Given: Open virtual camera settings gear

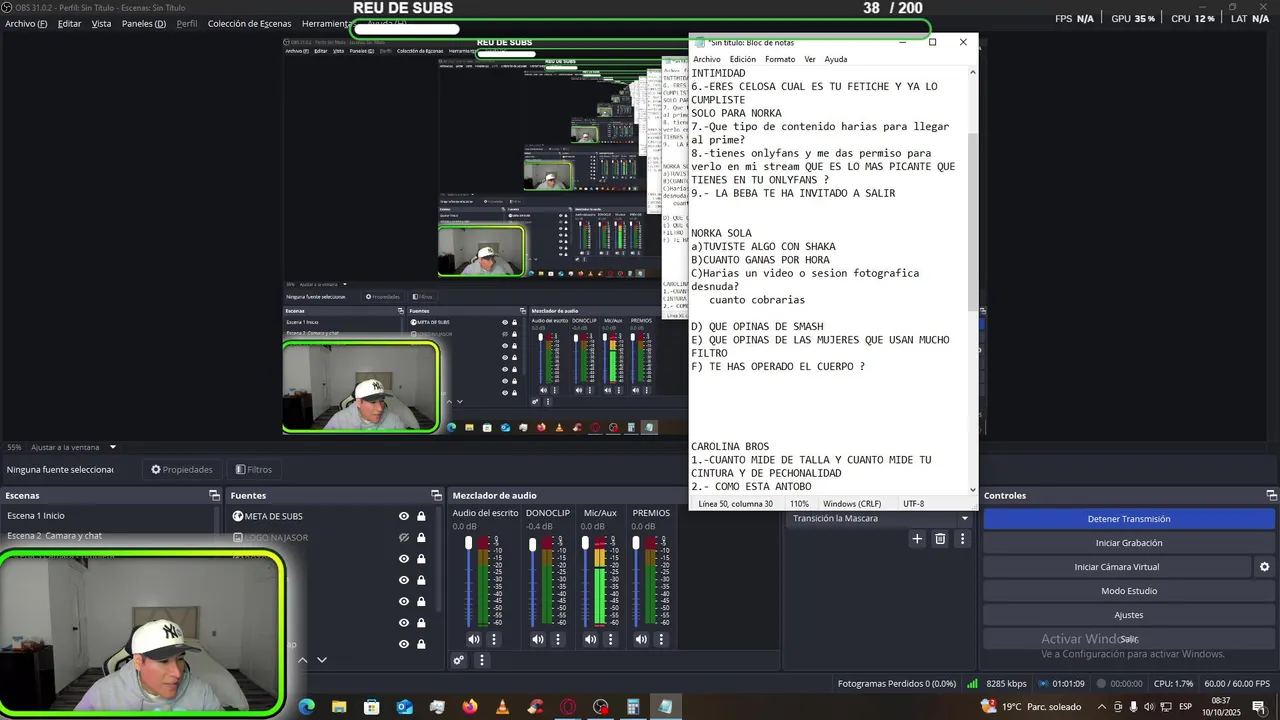Looking at the screenshot, I should tap(1265, 567).
